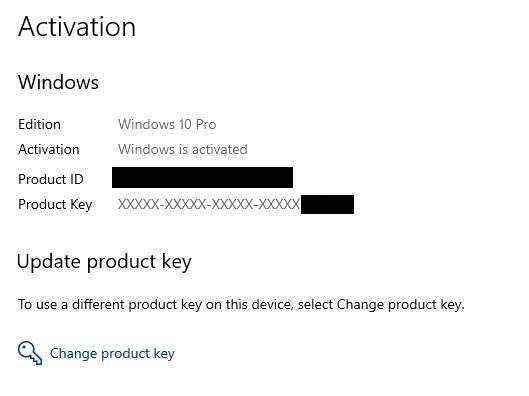Click the Product Key label
Image resolution: width=529 pixels, height=396 pixels.
(x=55, y=205)
